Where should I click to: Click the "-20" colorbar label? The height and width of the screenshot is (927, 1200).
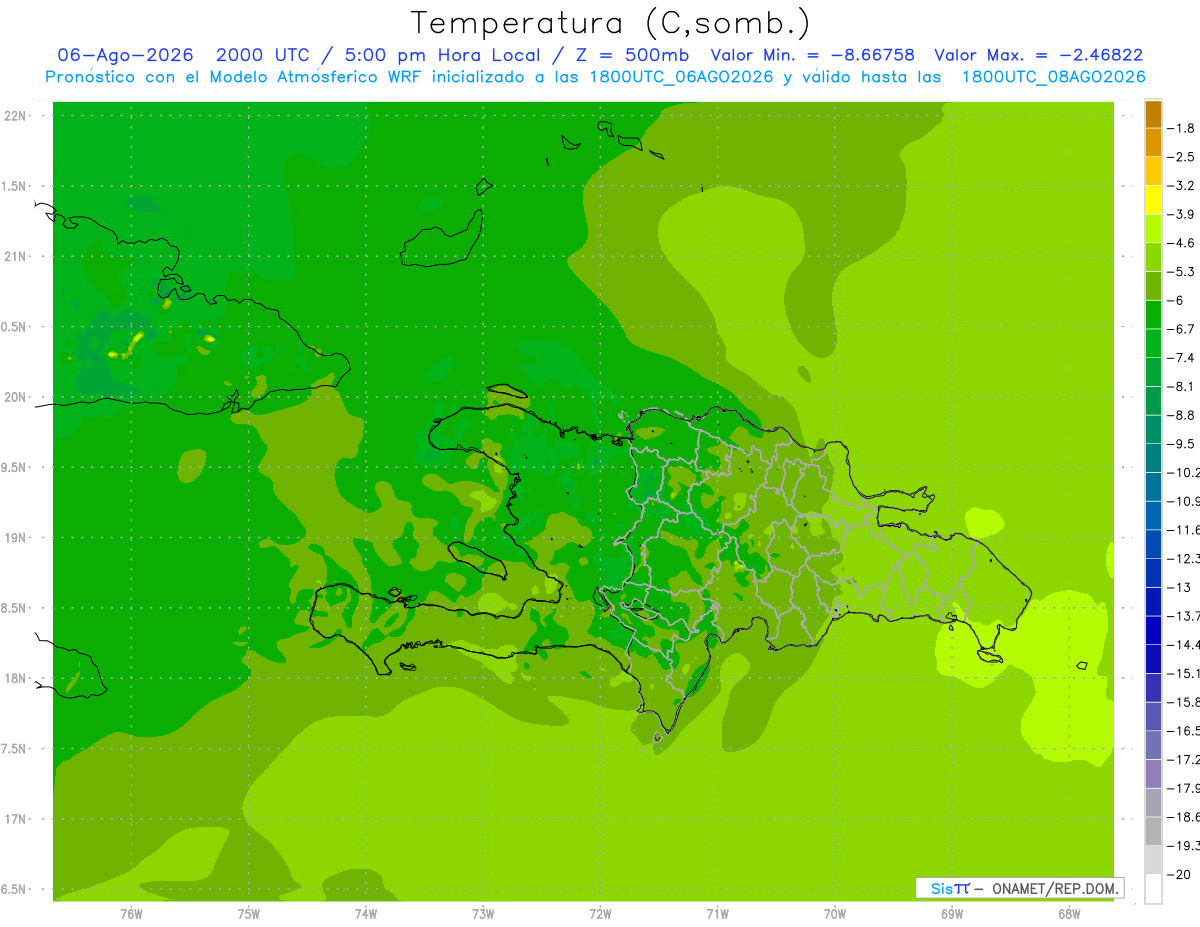[1180, 874]
